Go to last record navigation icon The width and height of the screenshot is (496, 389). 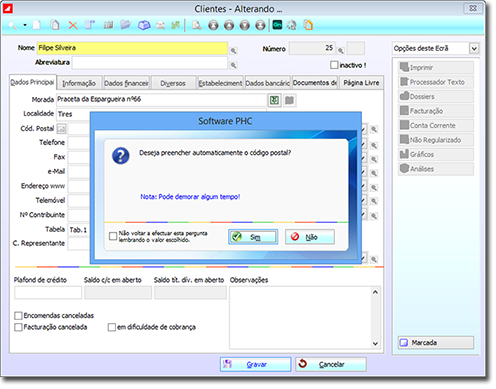coord(260,25)
